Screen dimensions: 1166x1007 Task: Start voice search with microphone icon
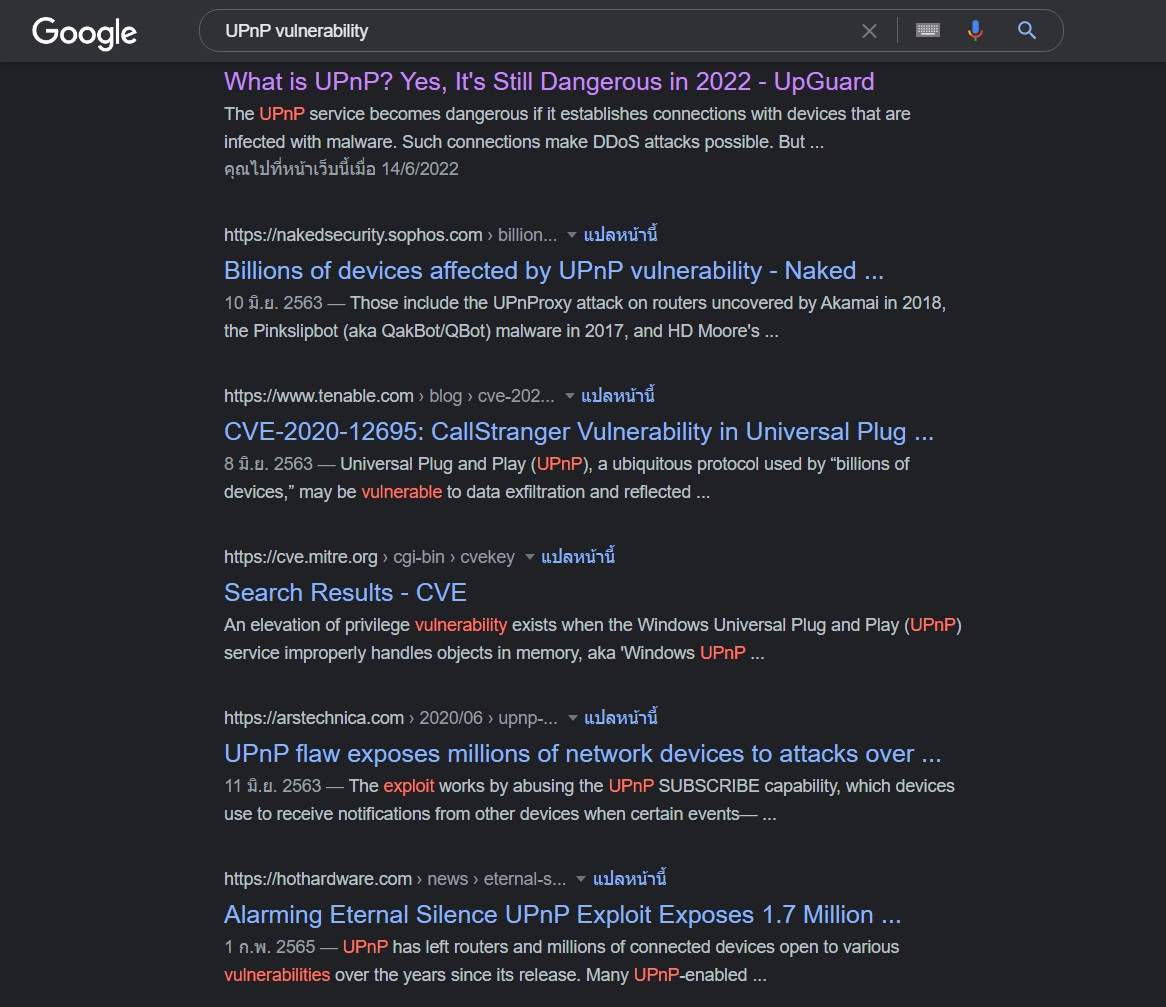[x=975, y=30]
